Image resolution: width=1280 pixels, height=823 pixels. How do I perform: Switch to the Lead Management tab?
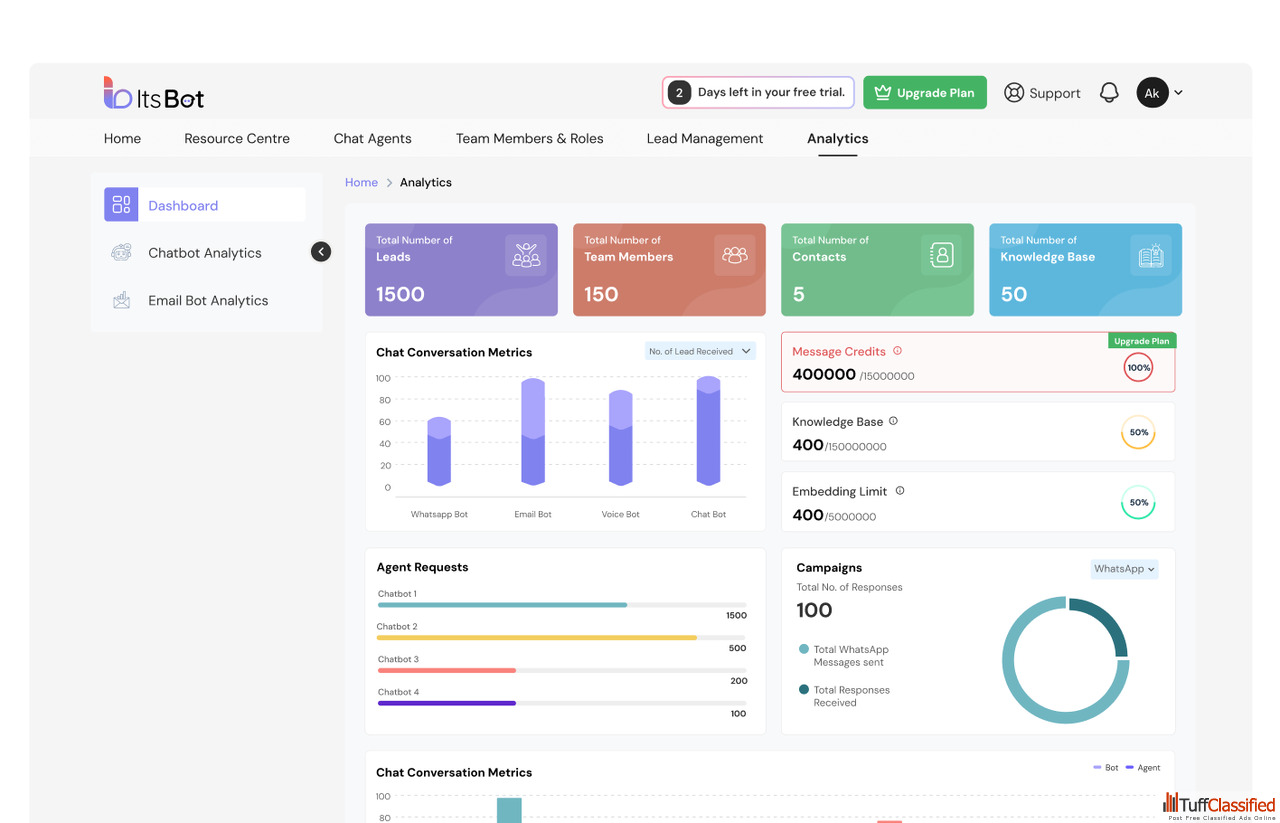[x=704, y=139]
